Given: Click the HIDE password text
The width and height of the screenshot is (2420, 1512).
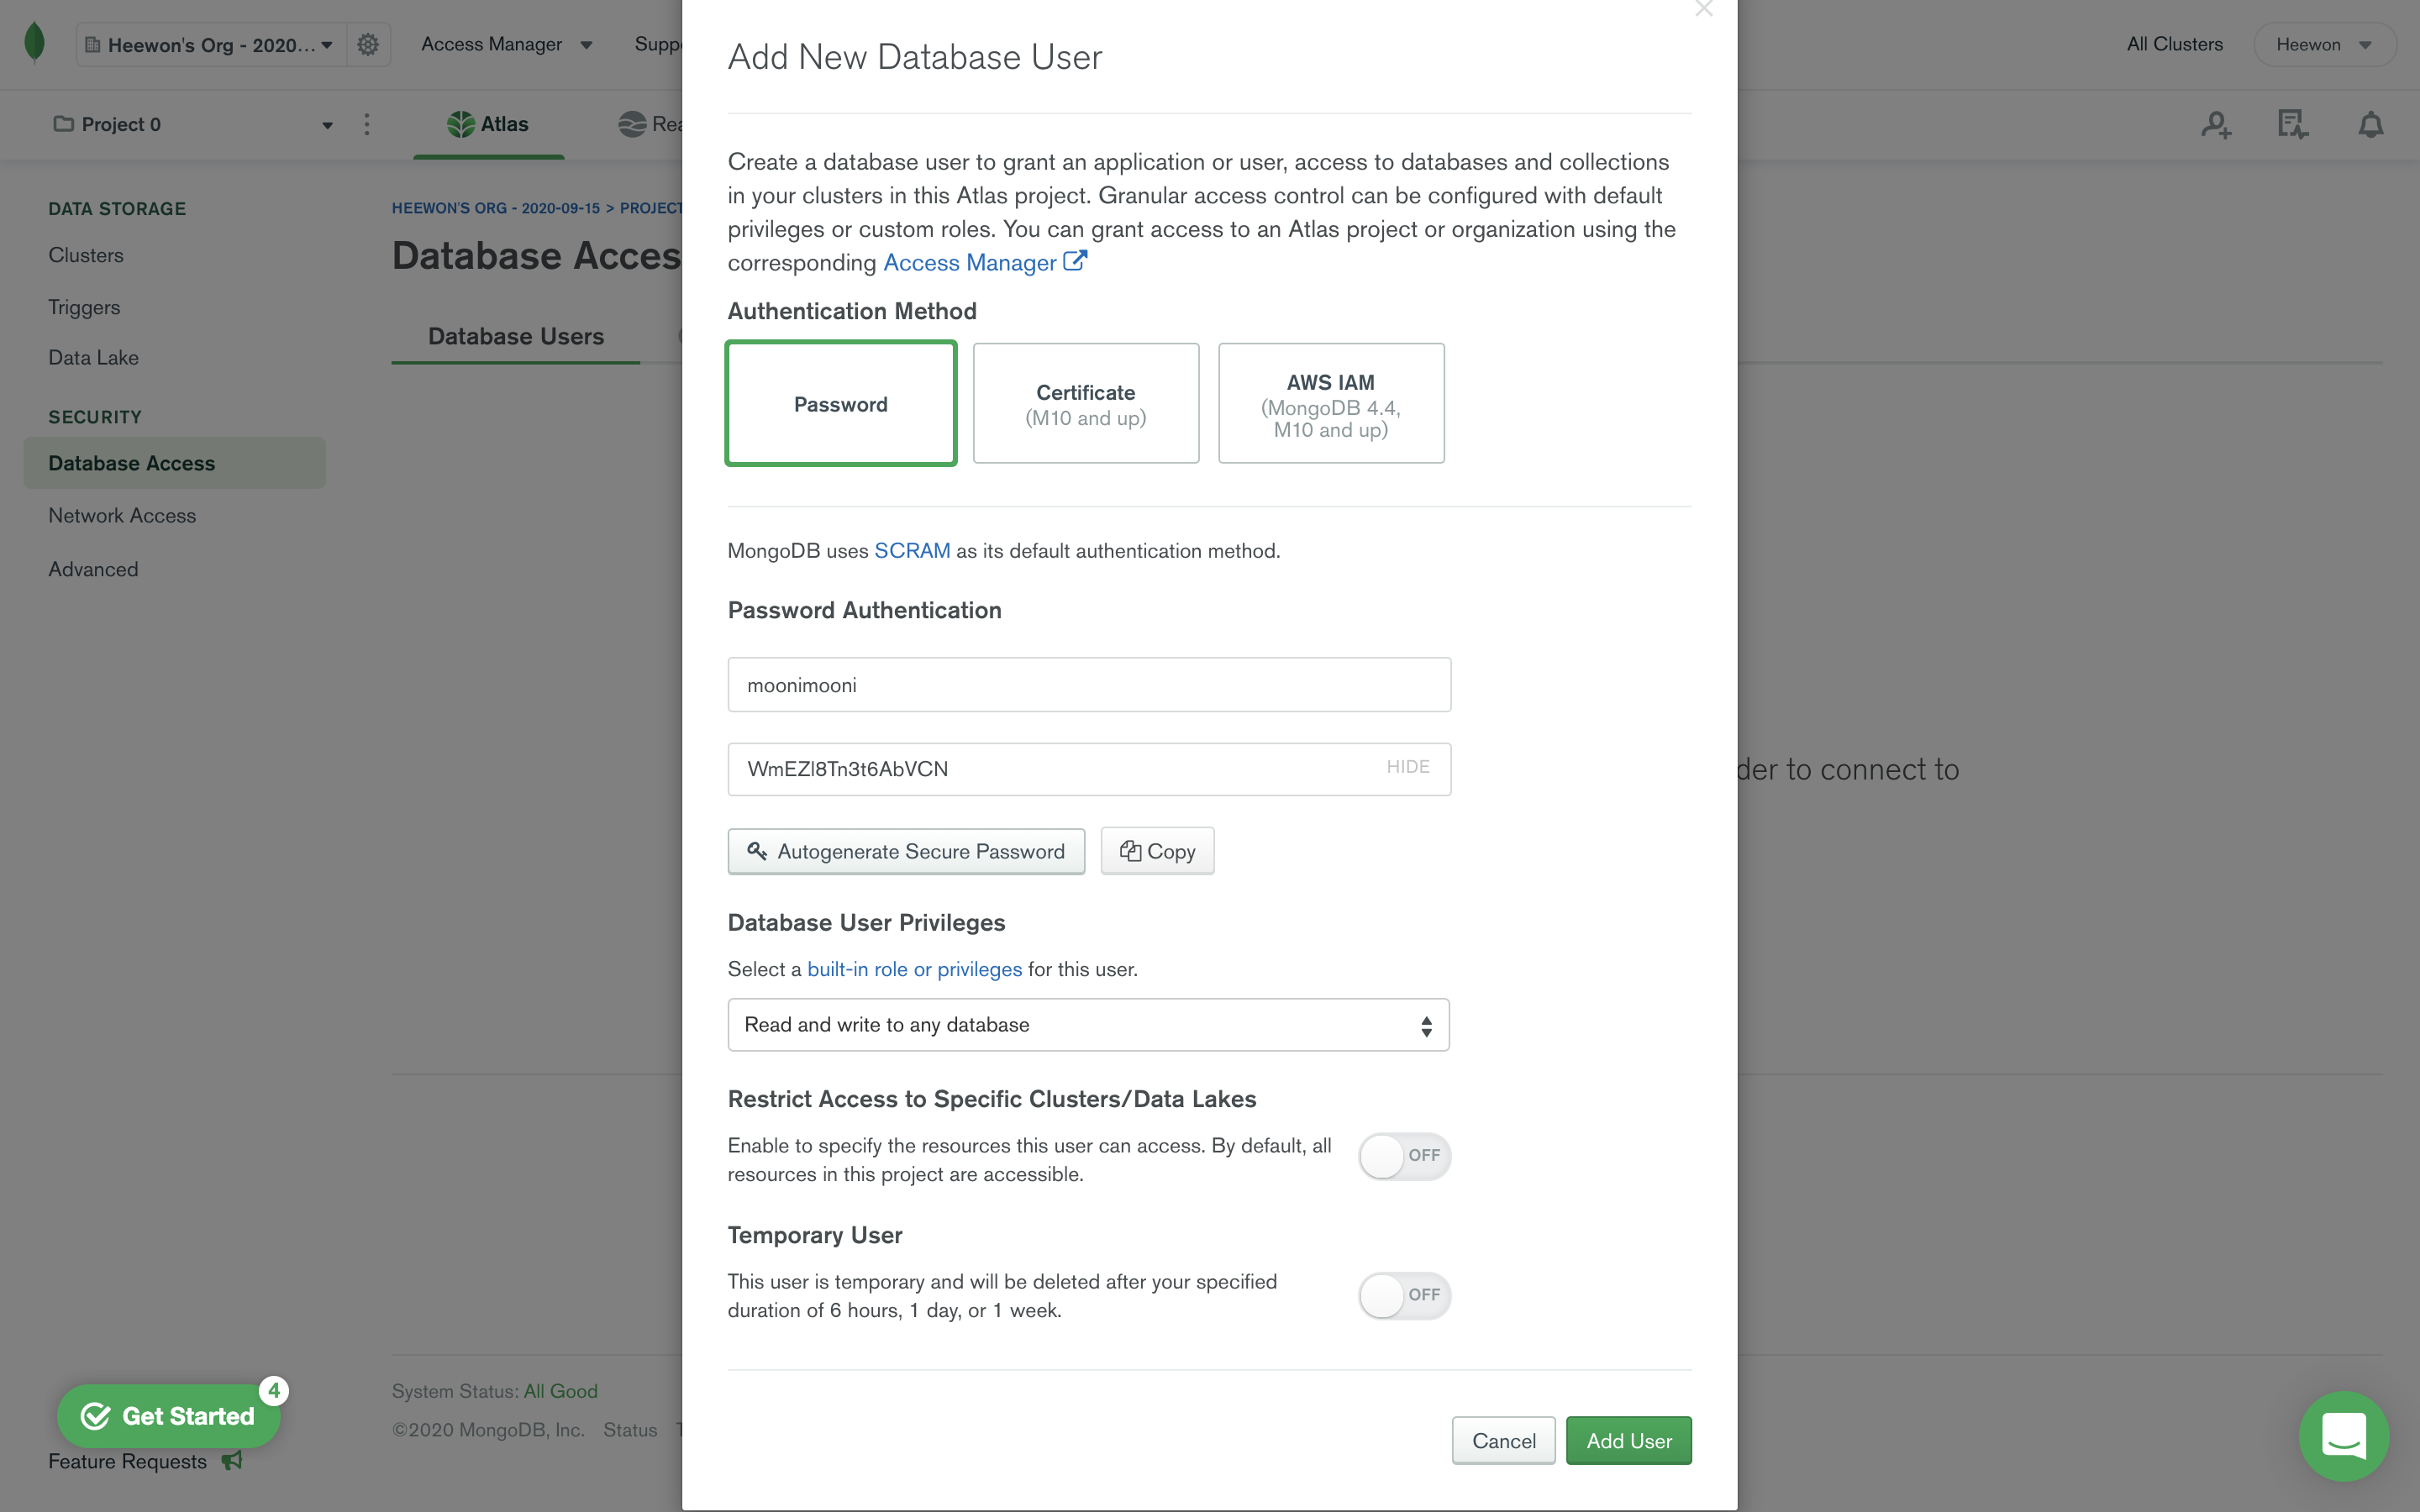Looking at the screenshot, I should point(1407,767).
